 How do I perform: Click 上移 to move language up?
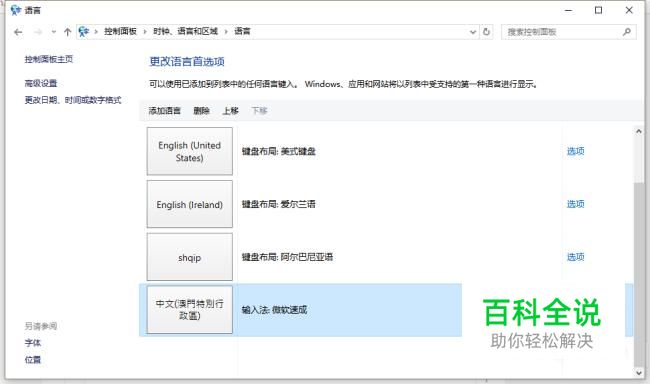tap(230, 111)
